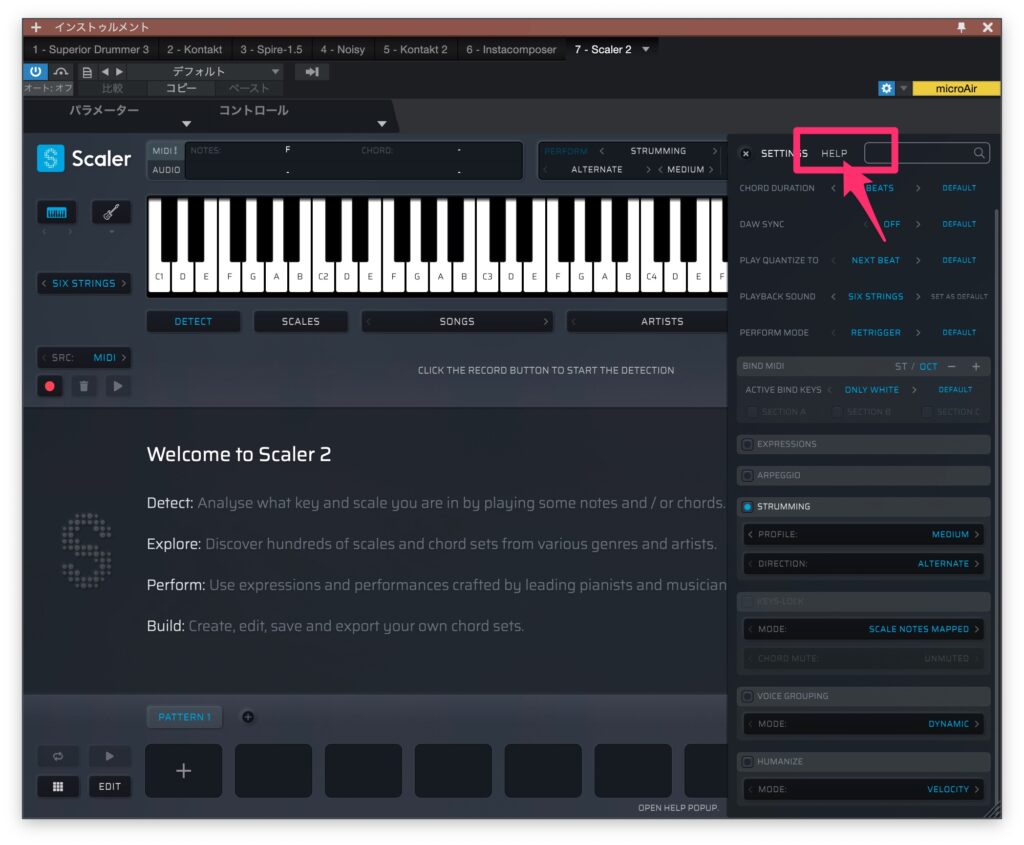
Task: Click the red record button
Action: click(49, 386)
